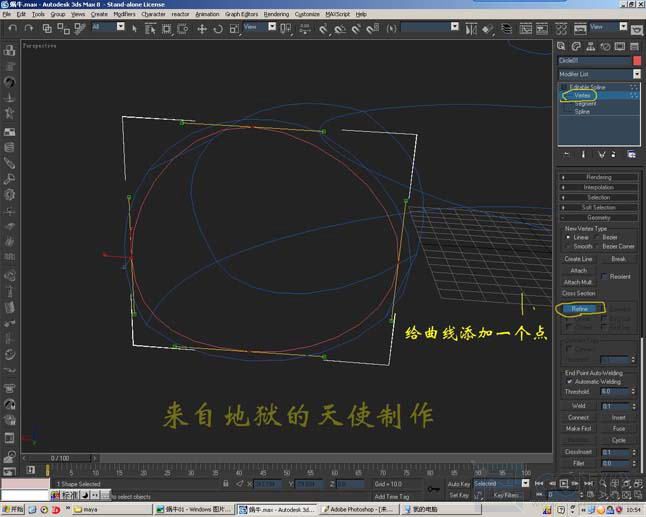This screenshot has height=517, width=646.
Task: Toggle the Reorient checkbox
Action: pos(604,276)
